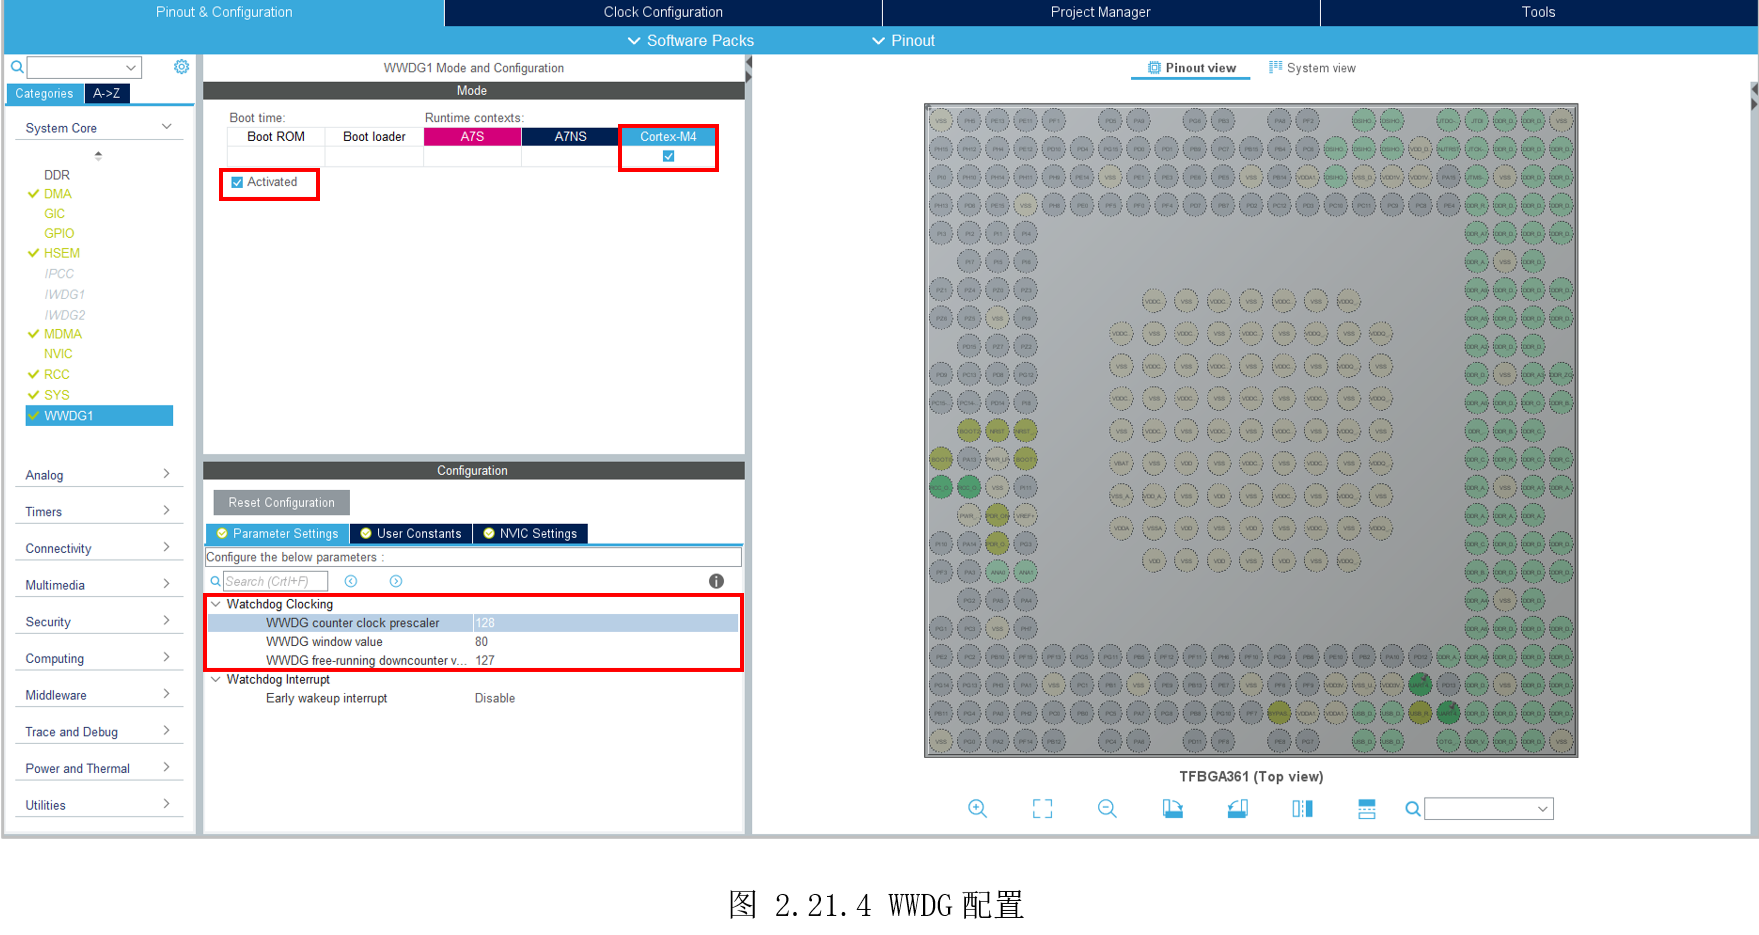The height and width of the screenshot is (935, 1759).
Task: Toggle the Cortex-M4 runtime context checkbox
Action: [668, 156]
